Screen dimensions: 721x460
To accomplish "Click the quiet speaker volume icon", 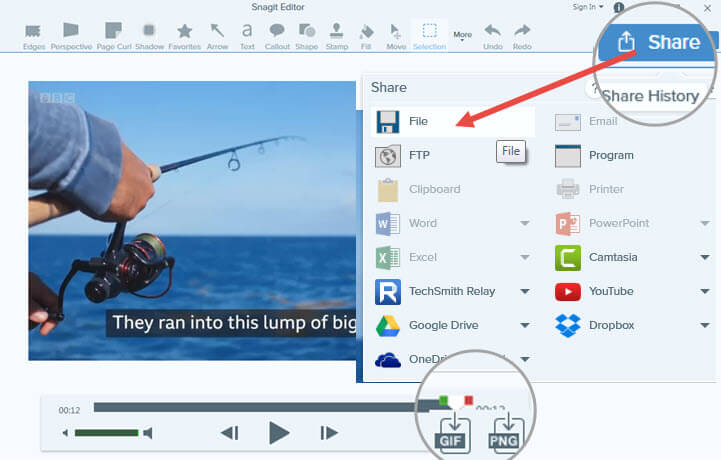I will click(65, 433).
